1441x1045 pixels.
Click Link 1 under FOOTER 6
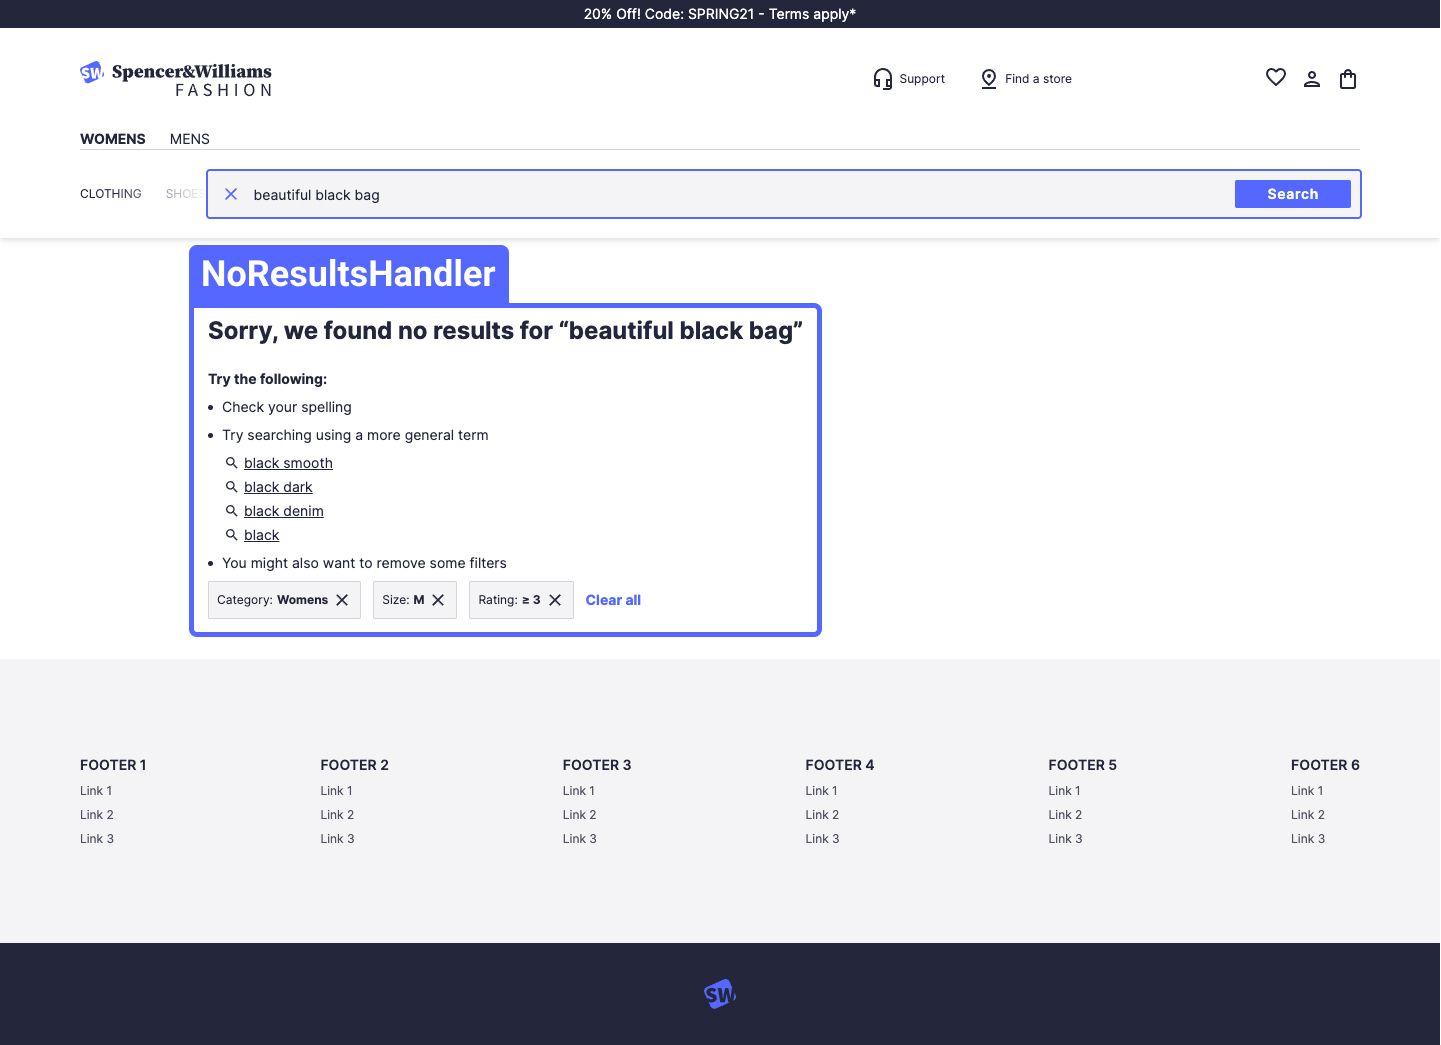point(1307,791)
